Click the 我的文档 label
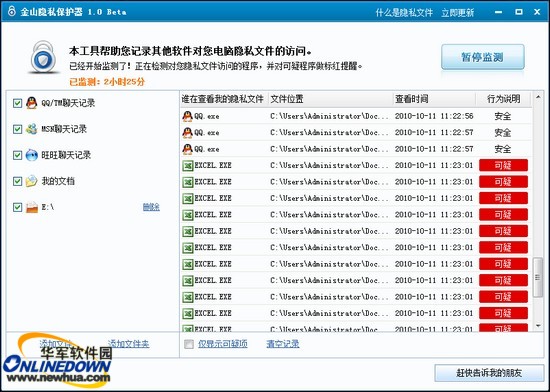Screen dimensions: 550x392 tap(58, 181)
